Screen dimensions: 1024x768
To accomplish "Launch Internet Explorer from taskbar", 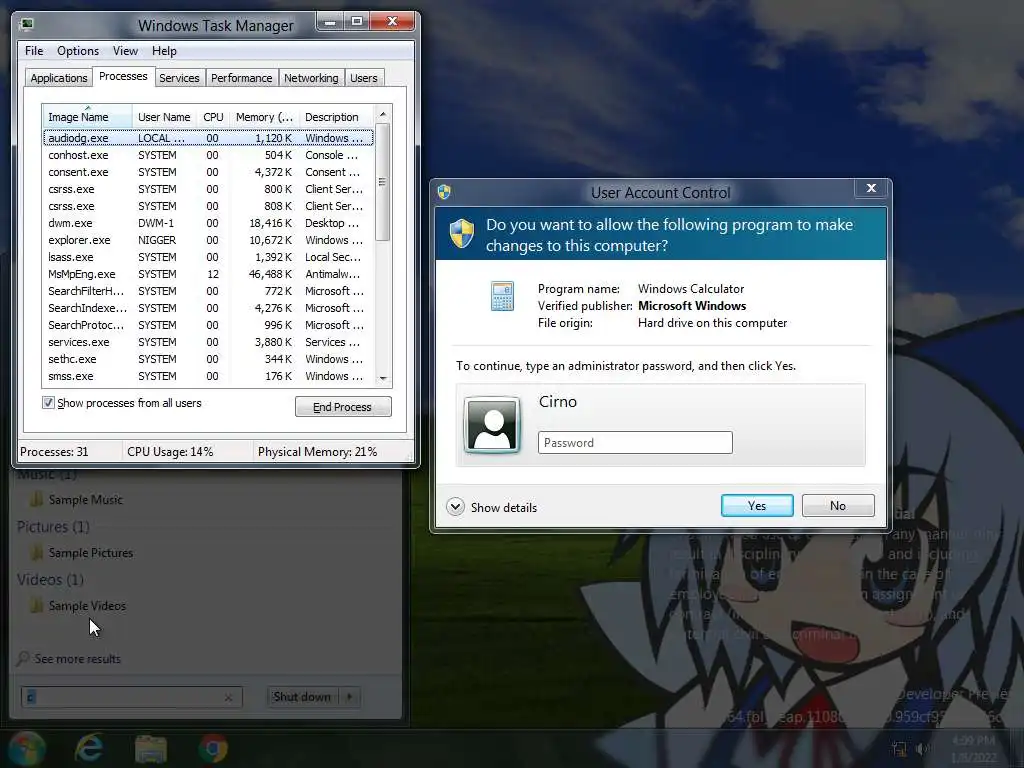I will point(89,748).
